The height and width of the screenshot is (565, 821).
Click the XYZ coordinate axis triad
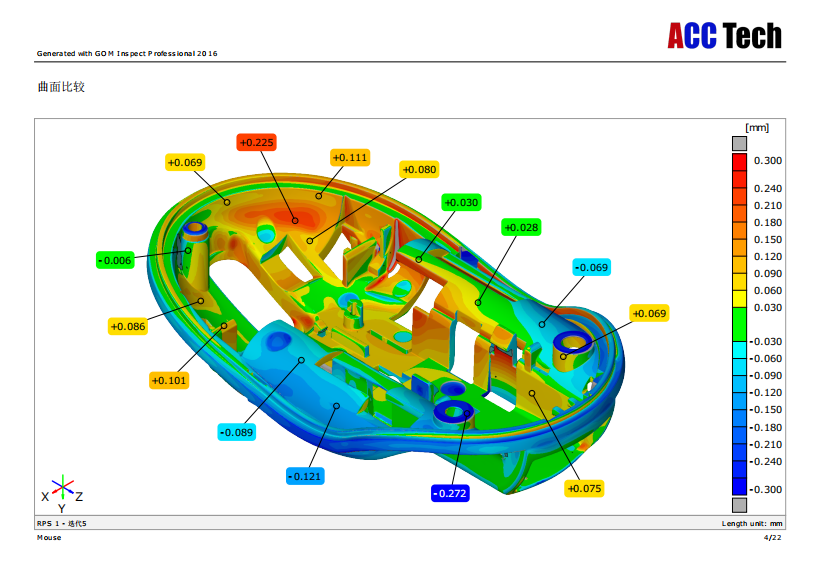coord(62,489)
